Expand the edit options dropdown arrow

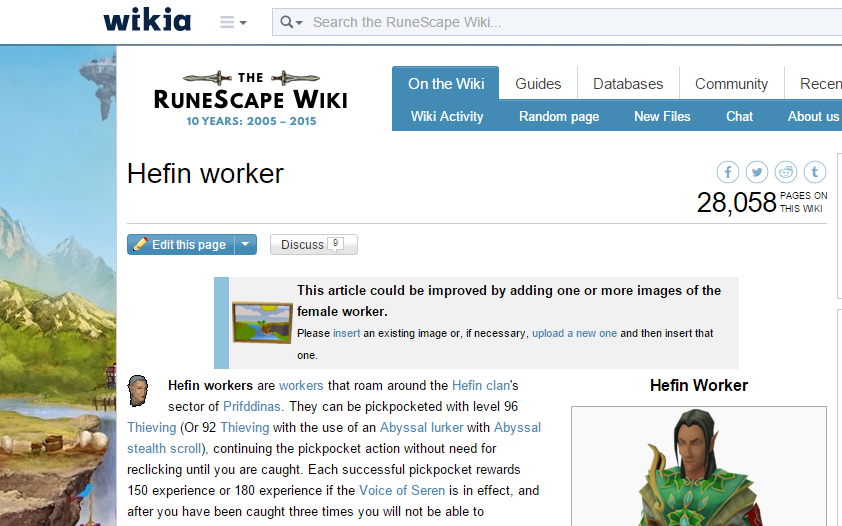pos(246,245)
